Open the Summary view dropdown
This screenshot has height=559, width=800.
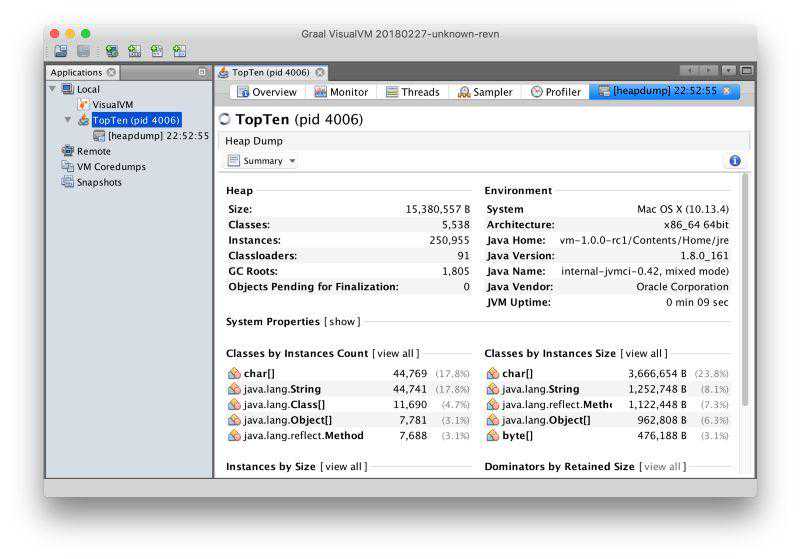pos(262,161)
